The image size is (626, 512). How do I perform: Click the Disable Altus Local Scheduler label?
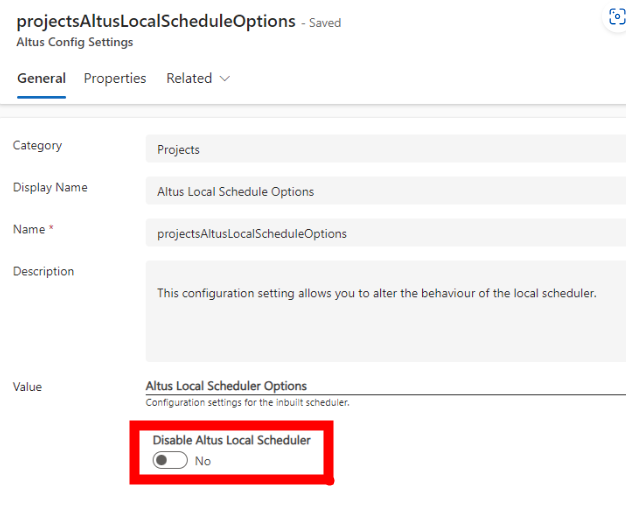[x=232, y=440]
